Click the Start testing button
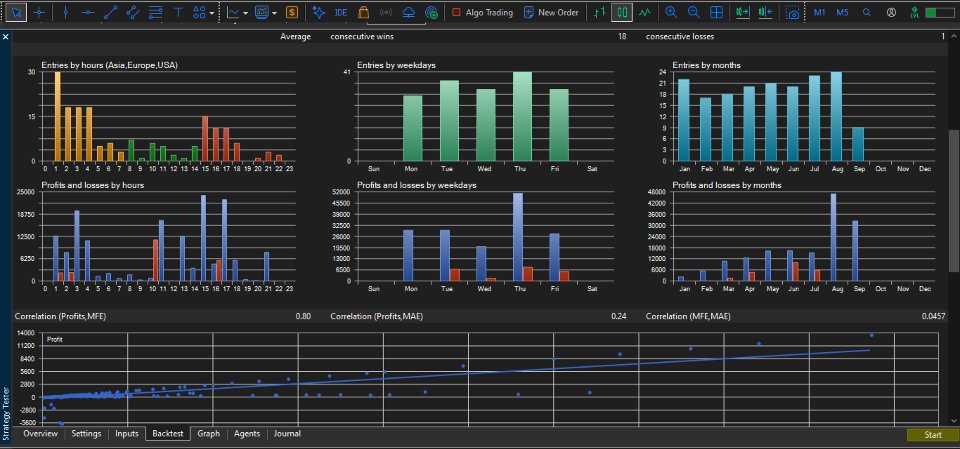The width and height of the screenshot is (960, 449). pos(932,434)
